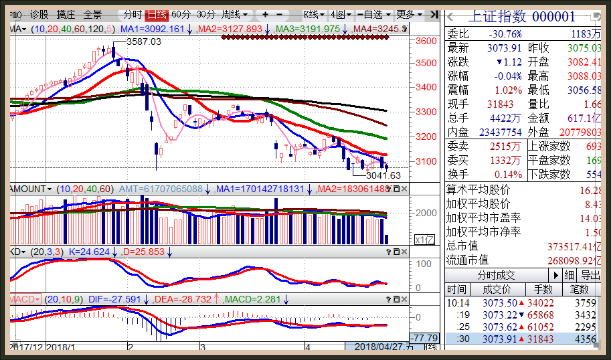This screenshot has width=611, height=360.
Task: Expand the MA indicator dropdown
Action: [18, 29]
